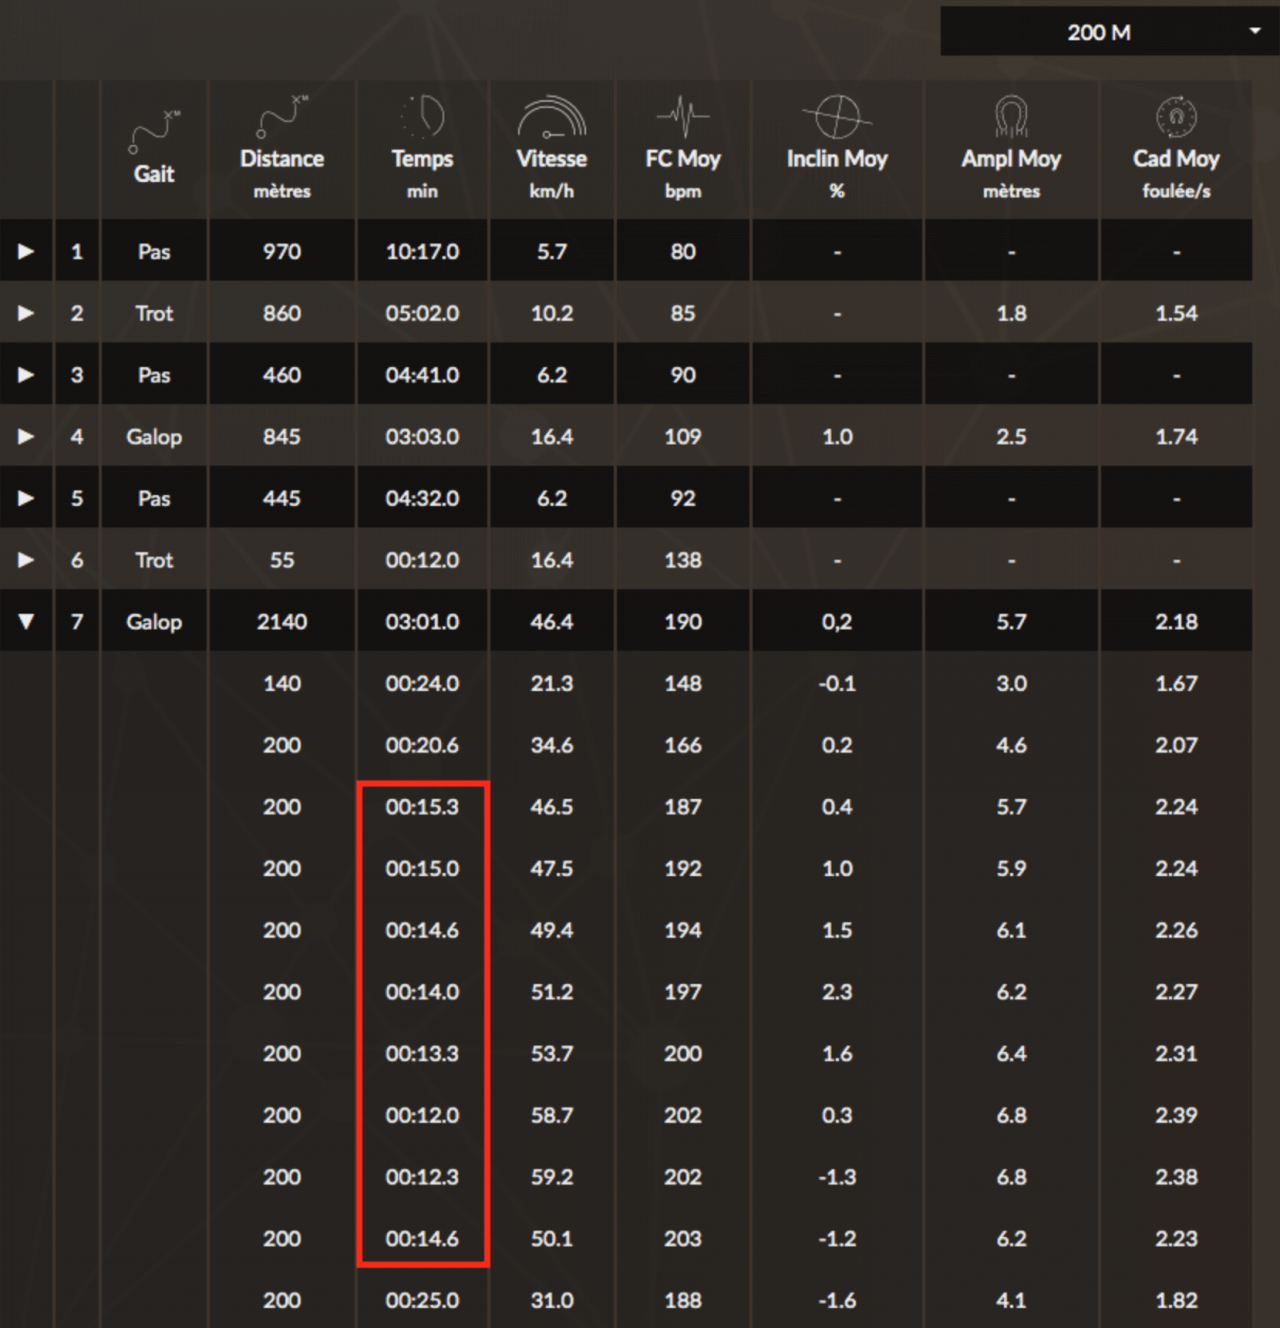Click the Inclin Moy incline icon

pyautogui.click(x=837, y=116)
